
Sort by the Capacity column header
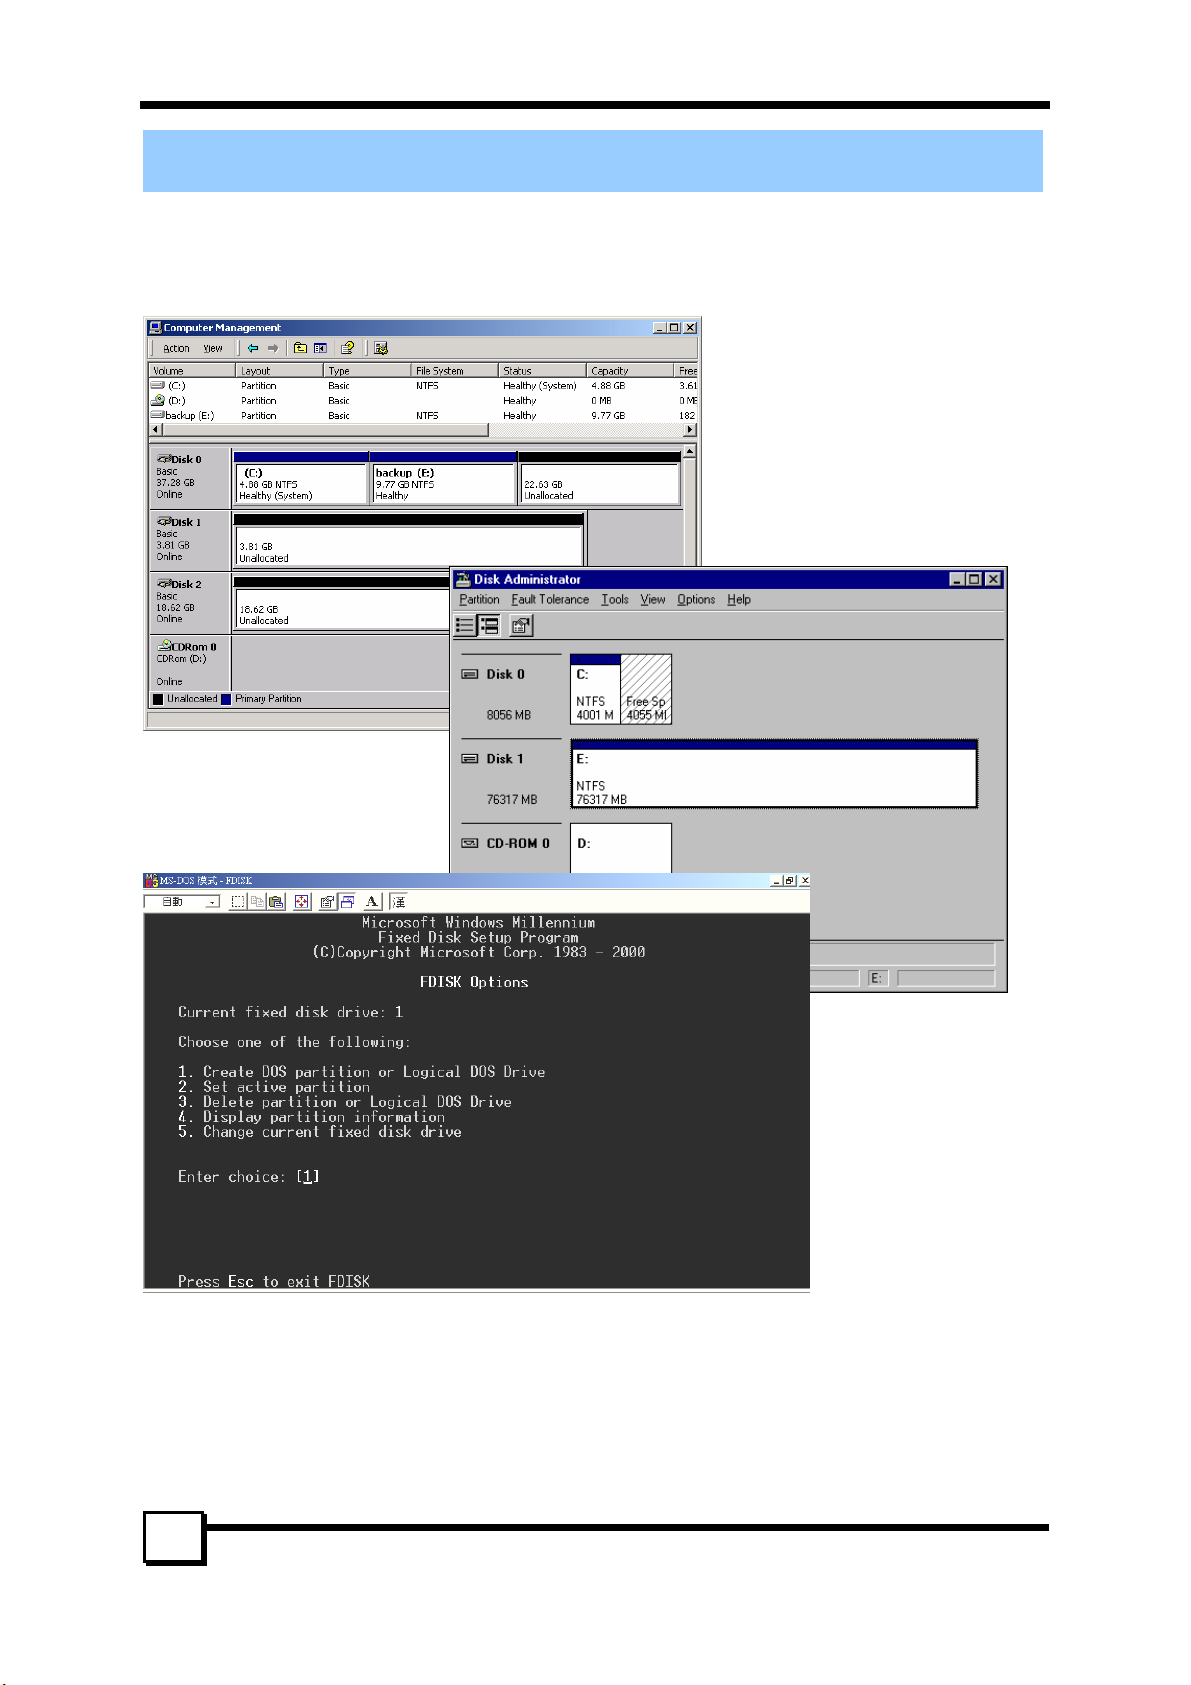[630, 370]
